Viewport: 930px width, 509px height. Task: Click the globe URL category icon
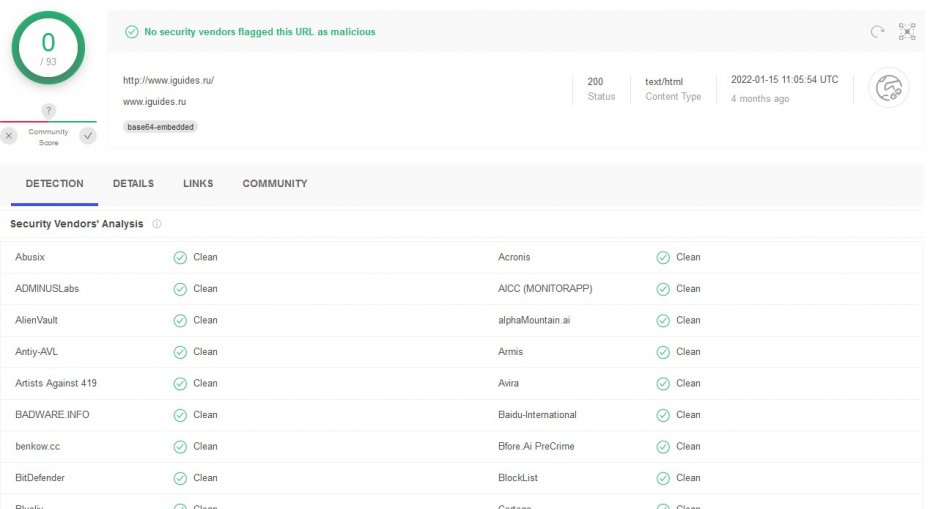tap(886, 89)
